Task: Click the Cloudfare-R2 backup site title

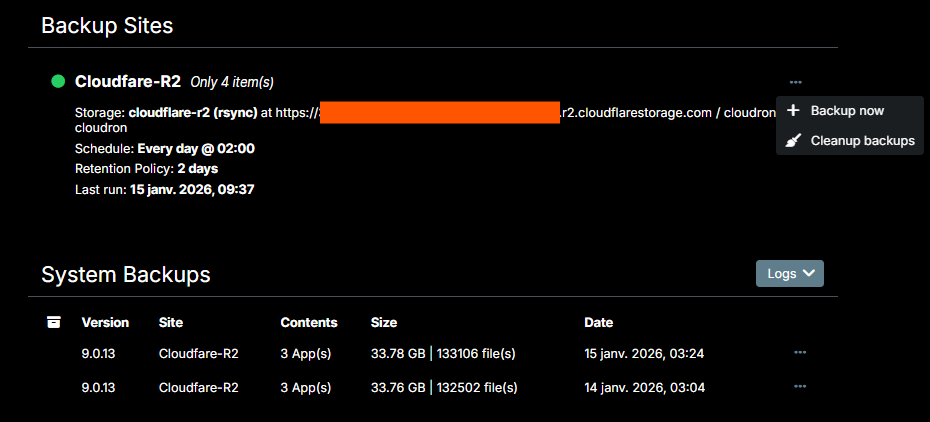Action: (128, 81)
